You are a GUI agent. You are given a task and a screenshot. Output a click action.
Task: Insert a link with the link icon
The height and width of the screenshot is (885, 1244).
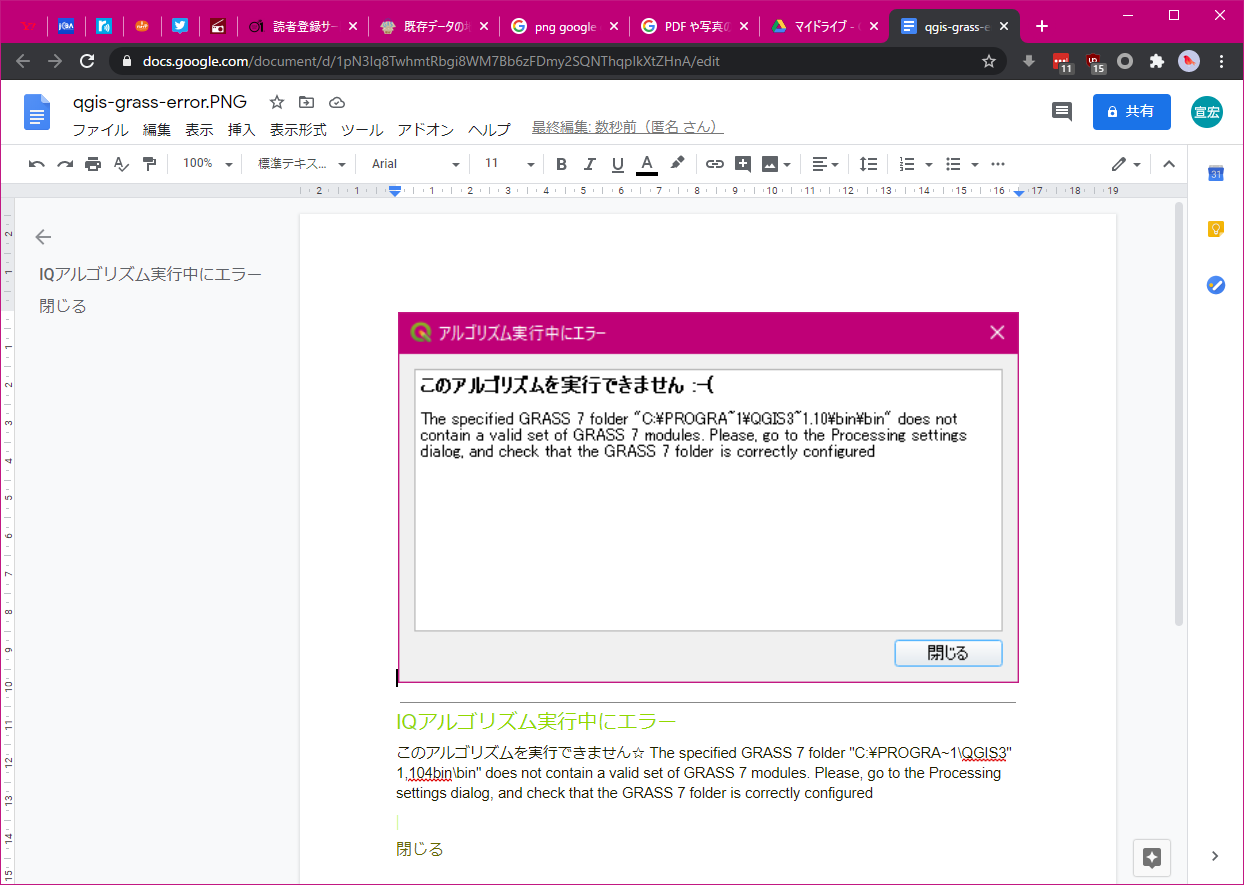coord(714,164)
